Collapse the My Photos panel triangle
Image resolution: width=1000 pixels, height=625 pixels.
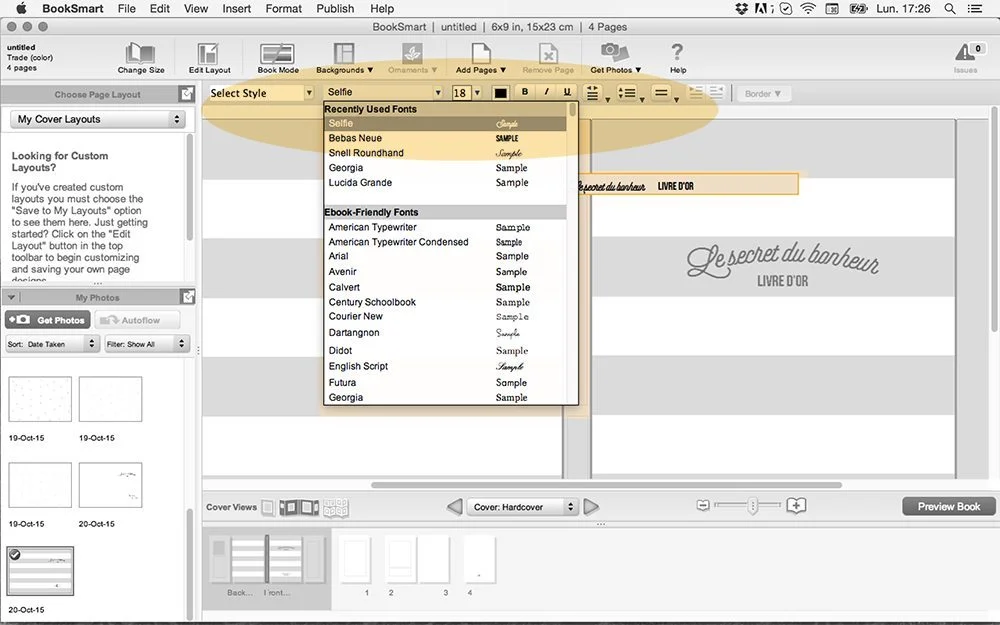point(11,297)
